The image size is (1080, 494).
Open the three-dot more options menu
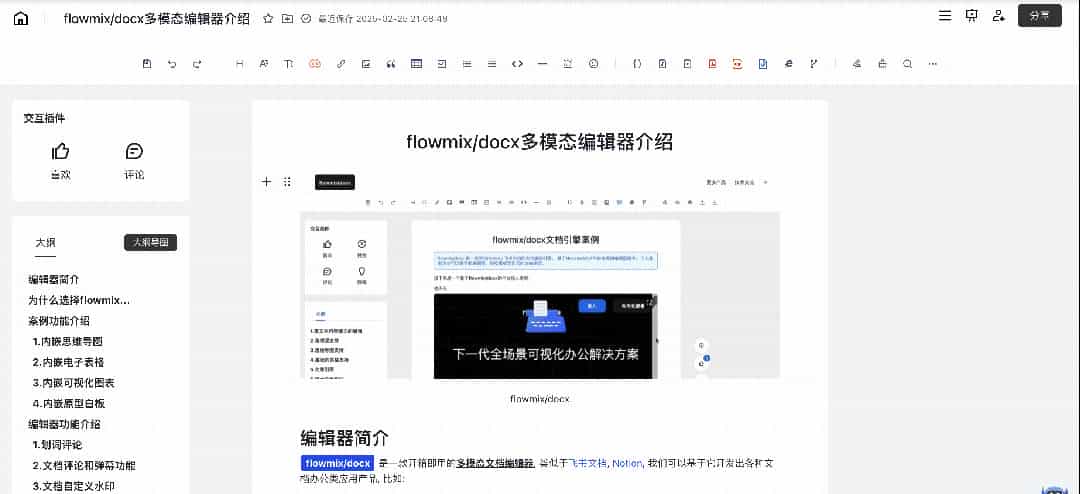(933, 64)
